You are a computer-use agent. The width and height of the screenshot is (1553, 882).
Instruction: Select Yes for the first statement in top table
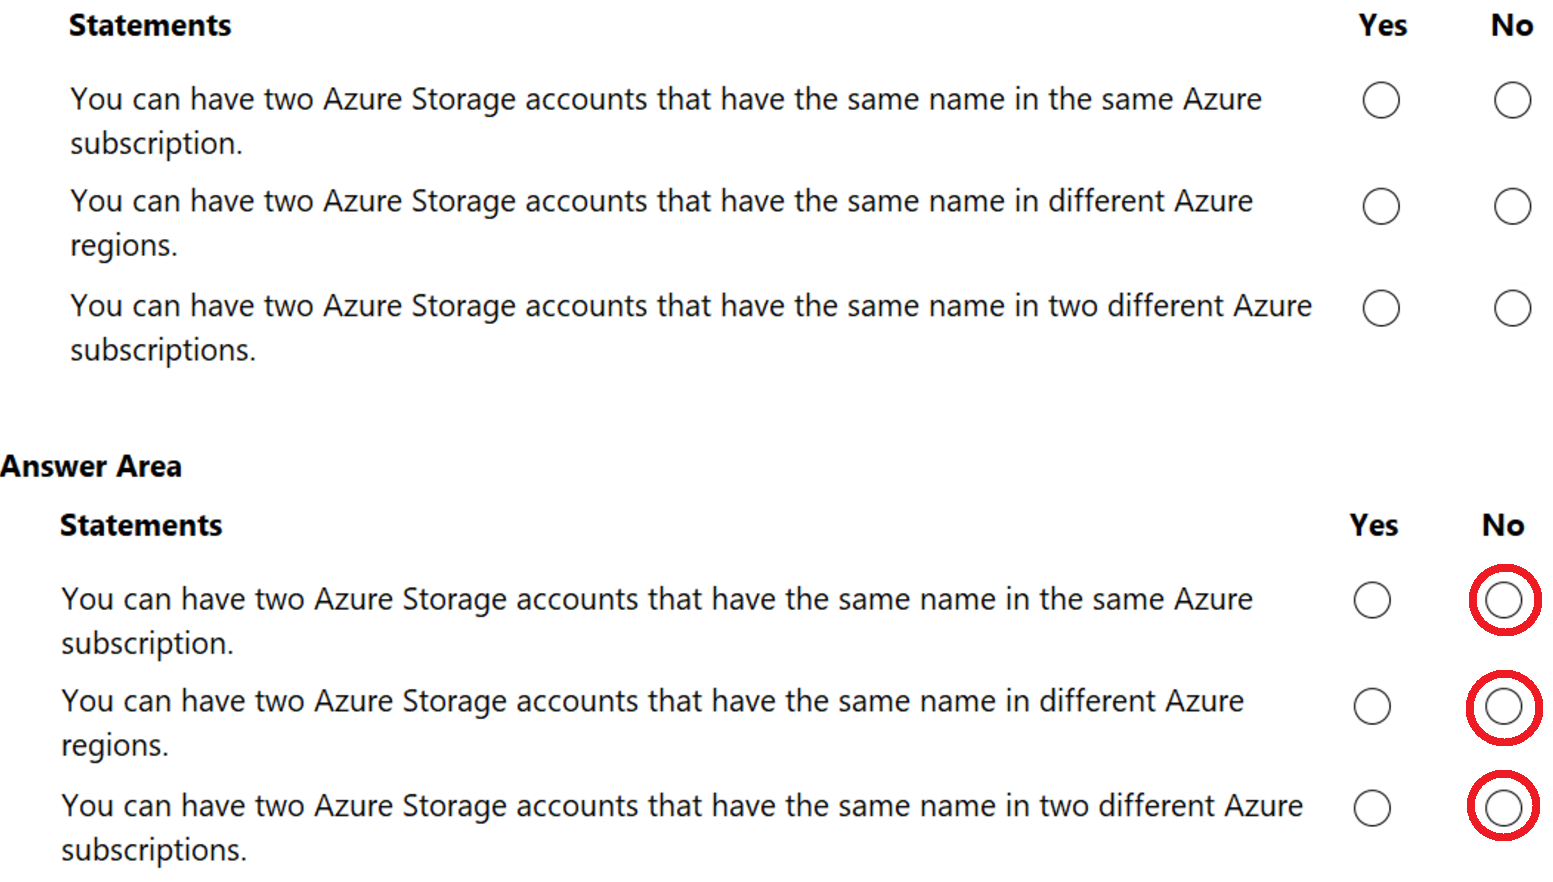pyautogui.click(x=1381, y=100)
